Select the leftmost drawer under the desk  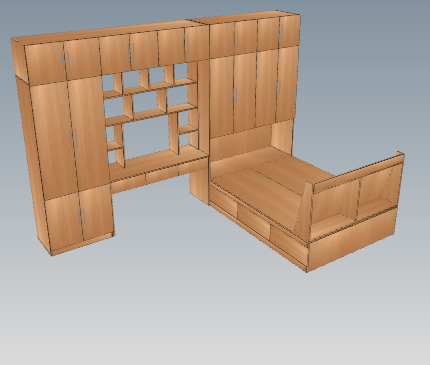(128, 184)
